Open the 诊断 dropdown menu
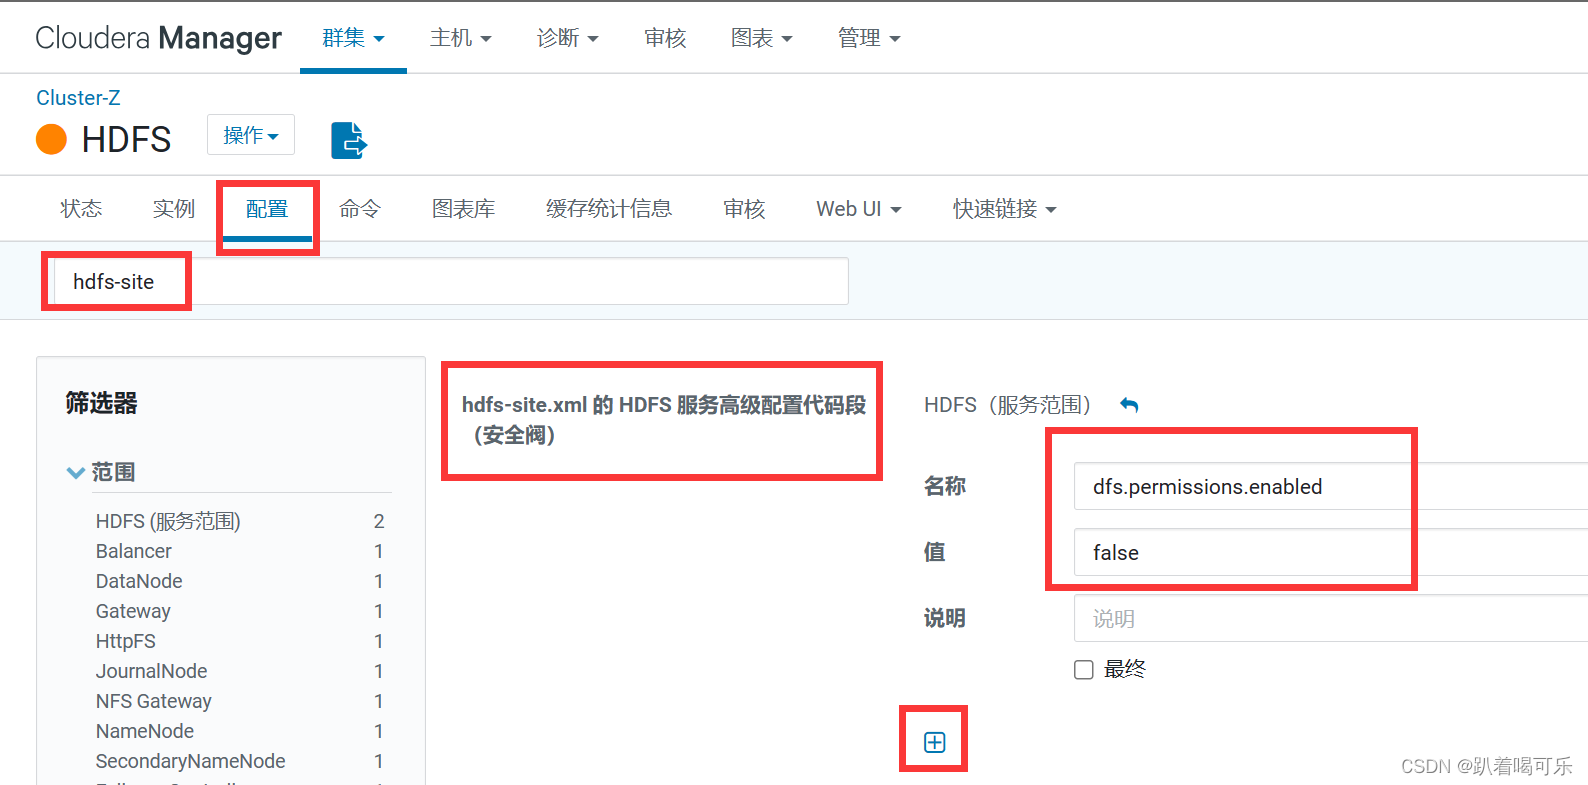Viewport: 1588px width, 785px height. point(567,38)
